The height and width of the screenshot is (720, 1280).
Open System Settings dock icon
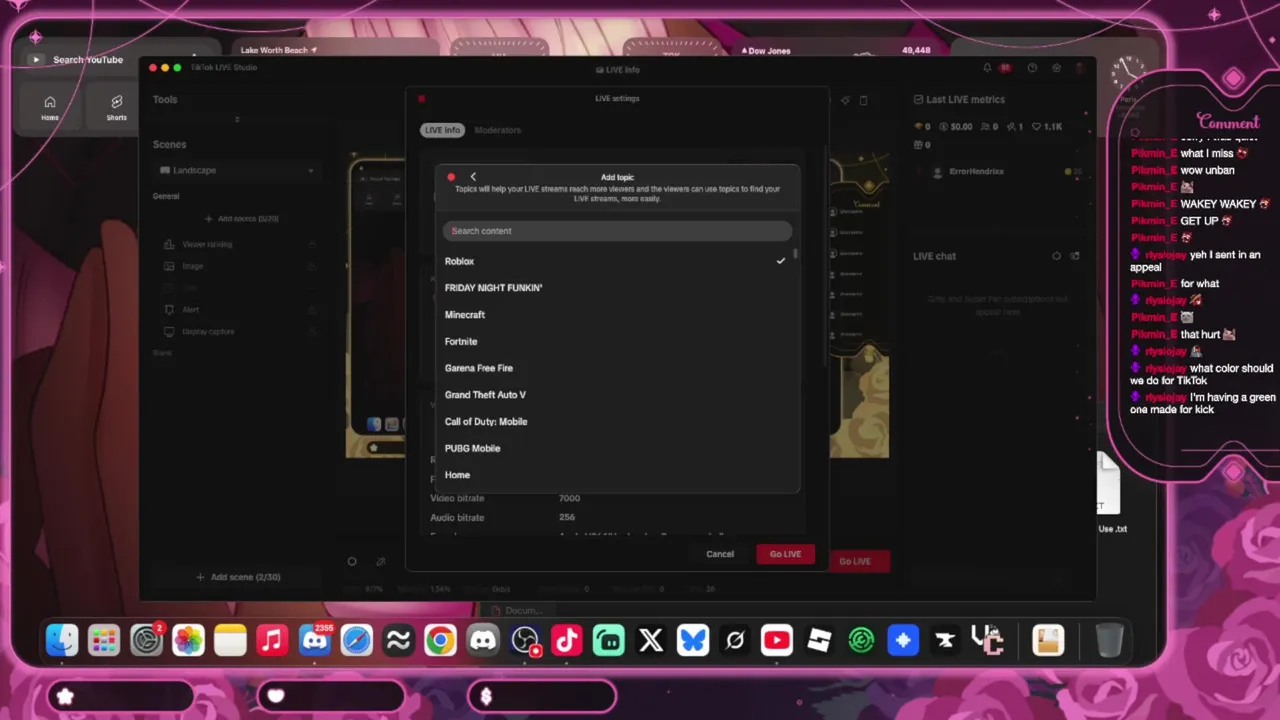click(x=146, y=640)
